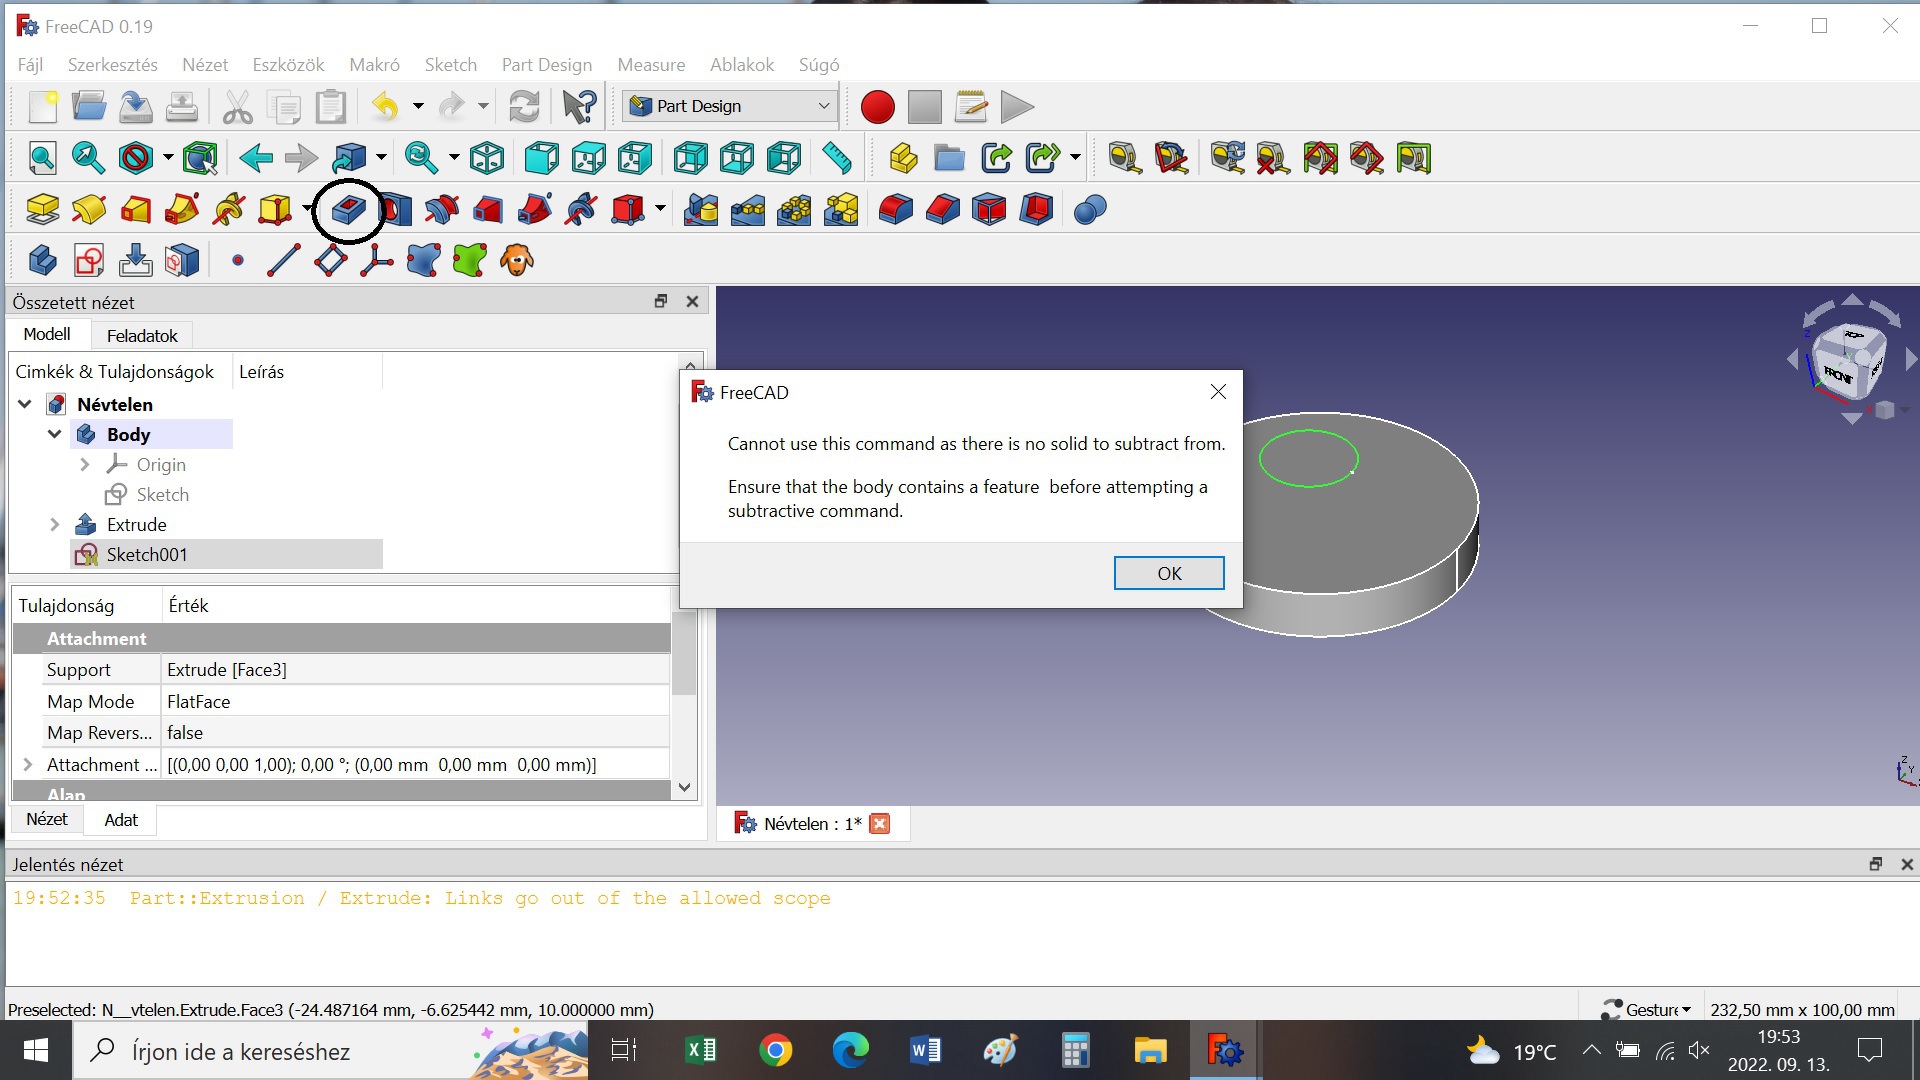Start the Polar Pattern tool
This screenshot has width=1920, height=1080.
coord(795,209)
